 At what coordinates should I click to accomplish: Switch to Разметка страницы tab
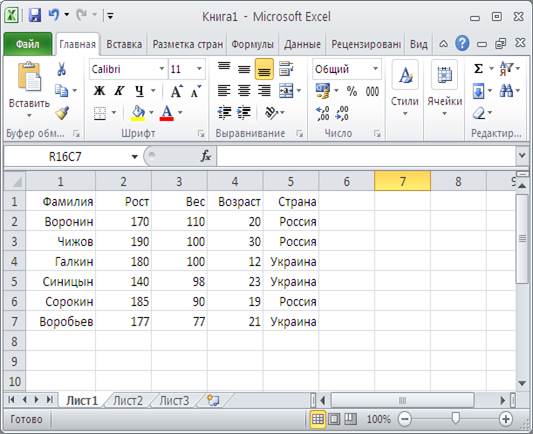coord(188,44)
